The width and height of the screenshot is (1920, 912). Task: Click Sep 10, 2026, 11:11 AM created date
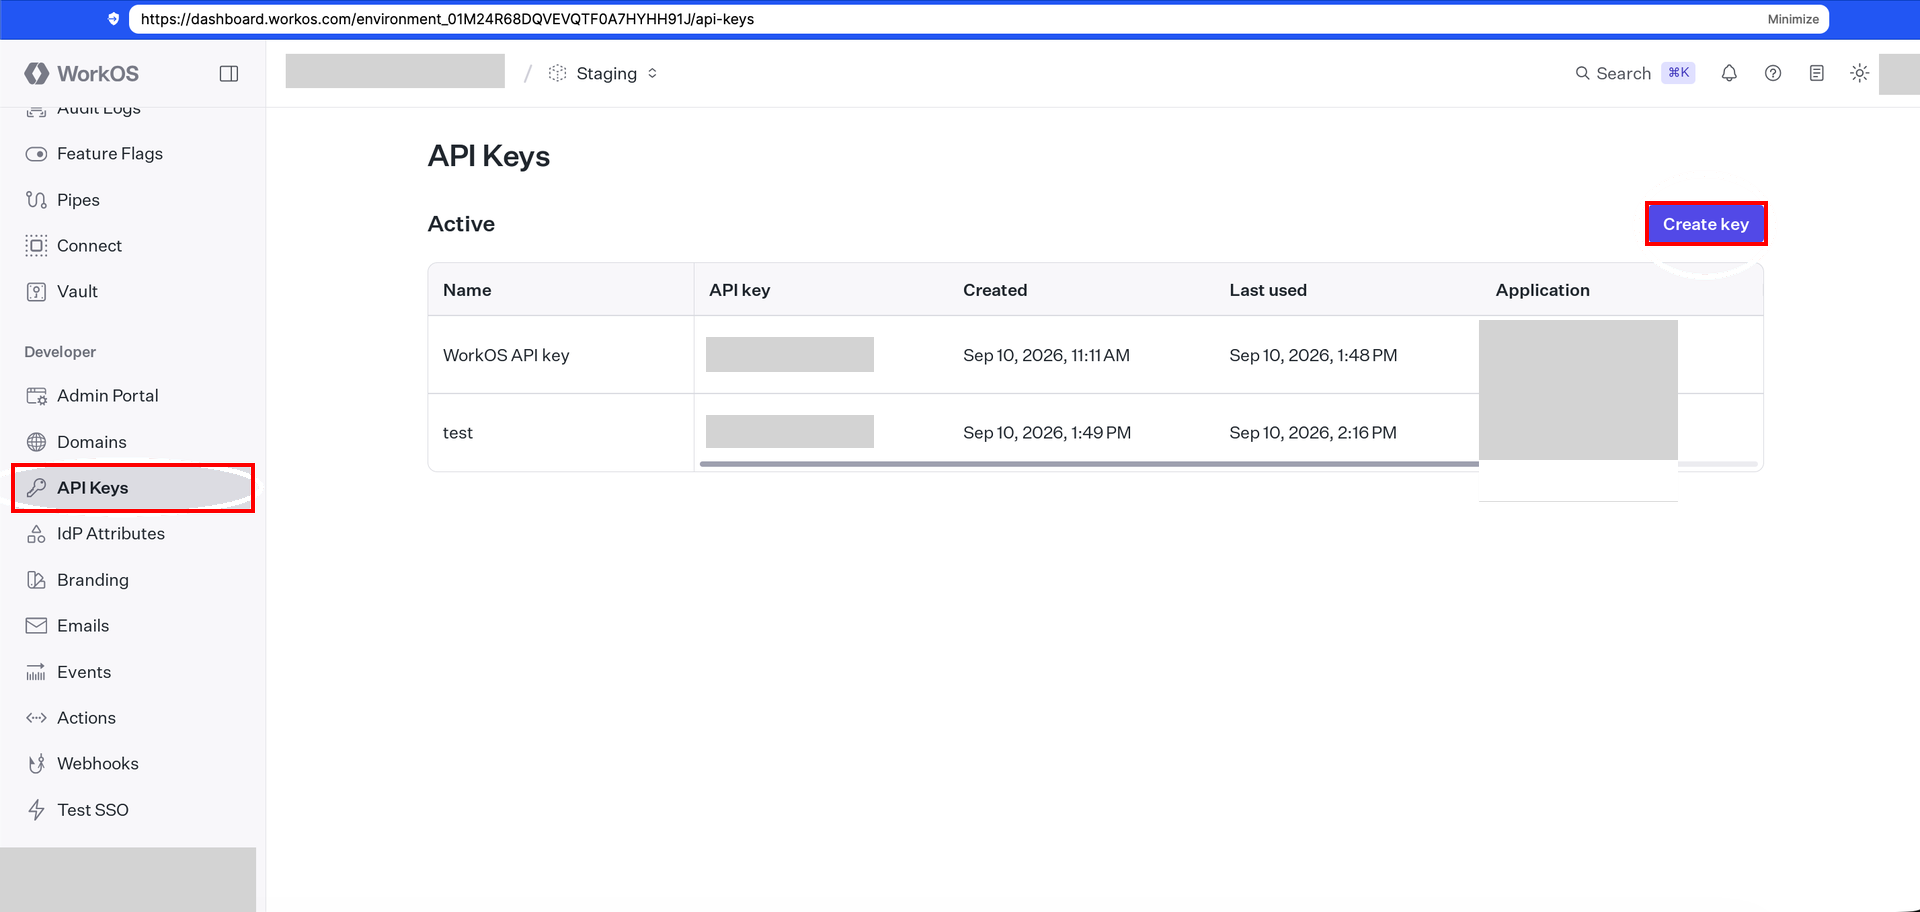coord(1046,355)
